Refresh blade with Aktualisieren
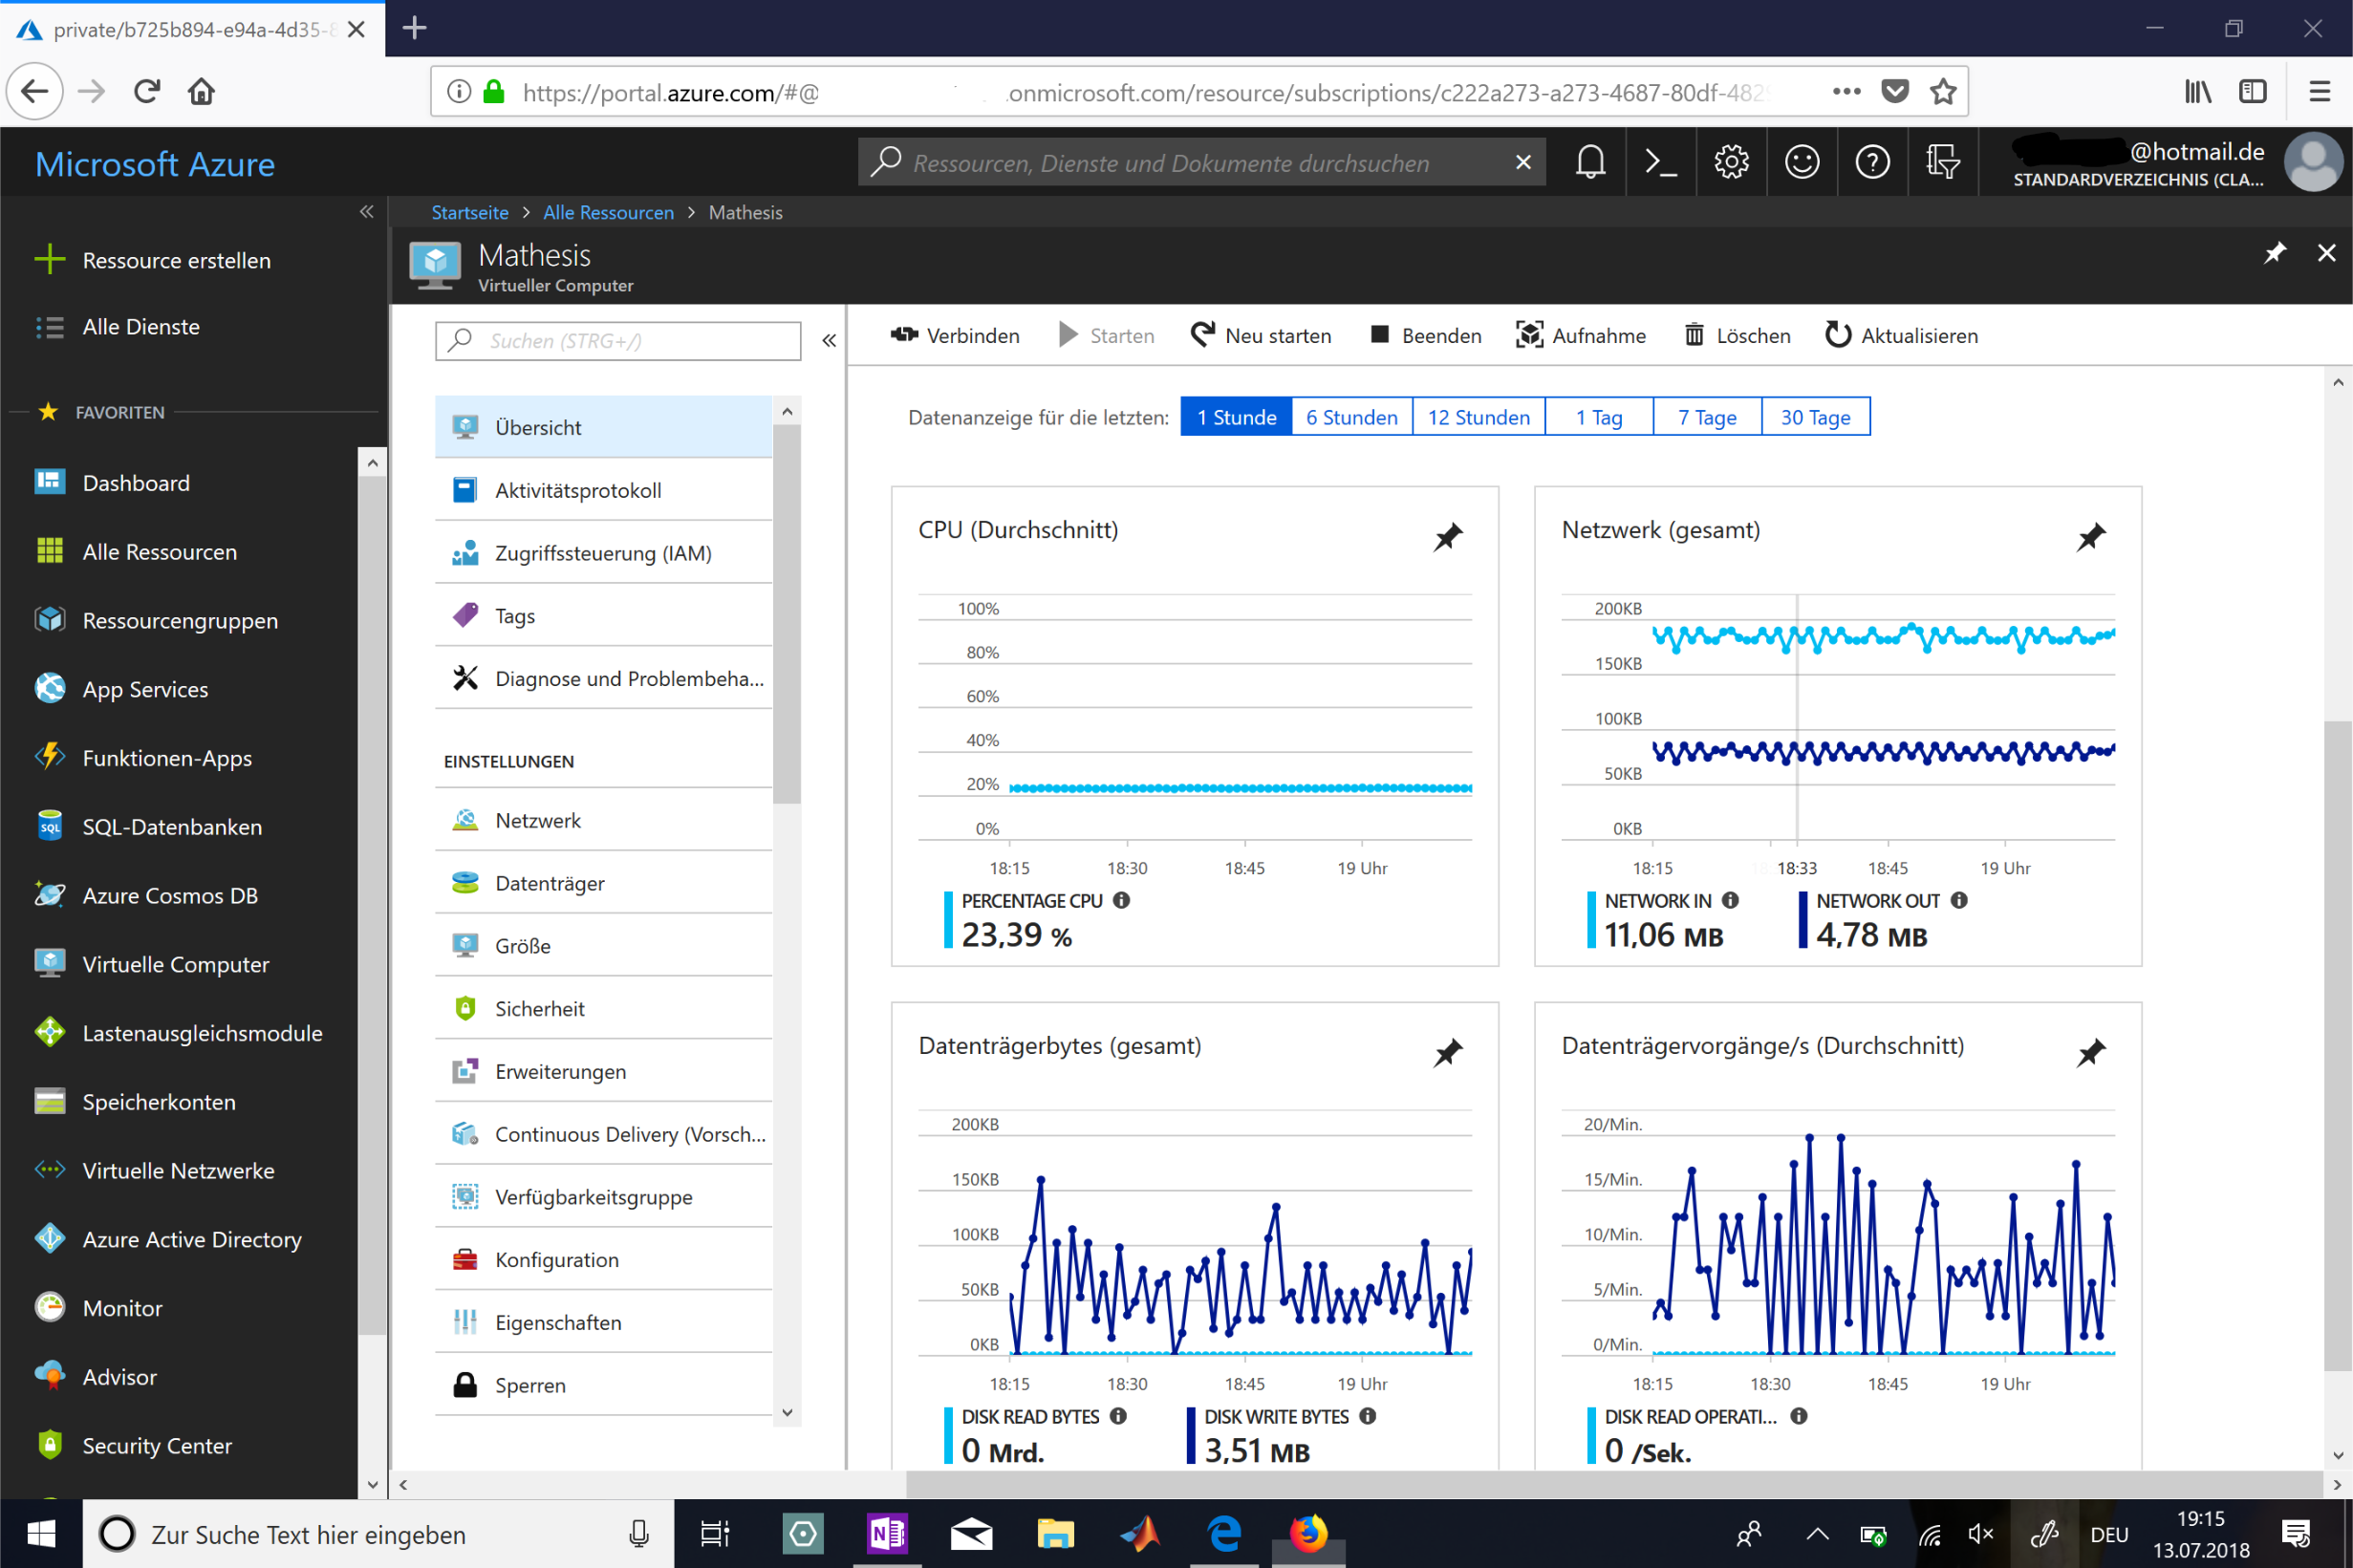 click(1901, 335)
